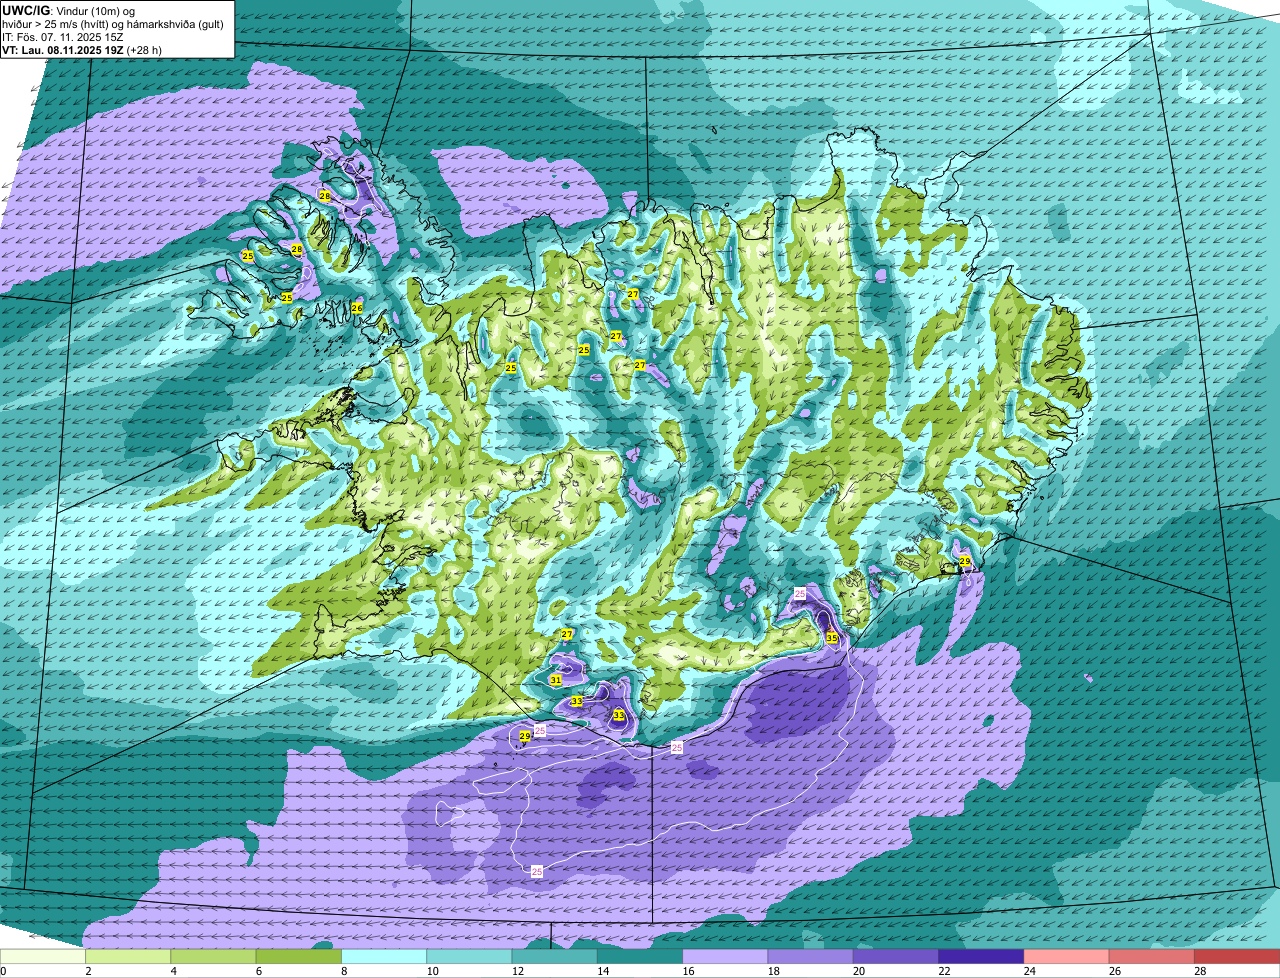Image resolution: width=1280 pixels, height=978 pixels.
Task: Click the 22–24 m/s dark indigo swatch
Action: (981, 957)
